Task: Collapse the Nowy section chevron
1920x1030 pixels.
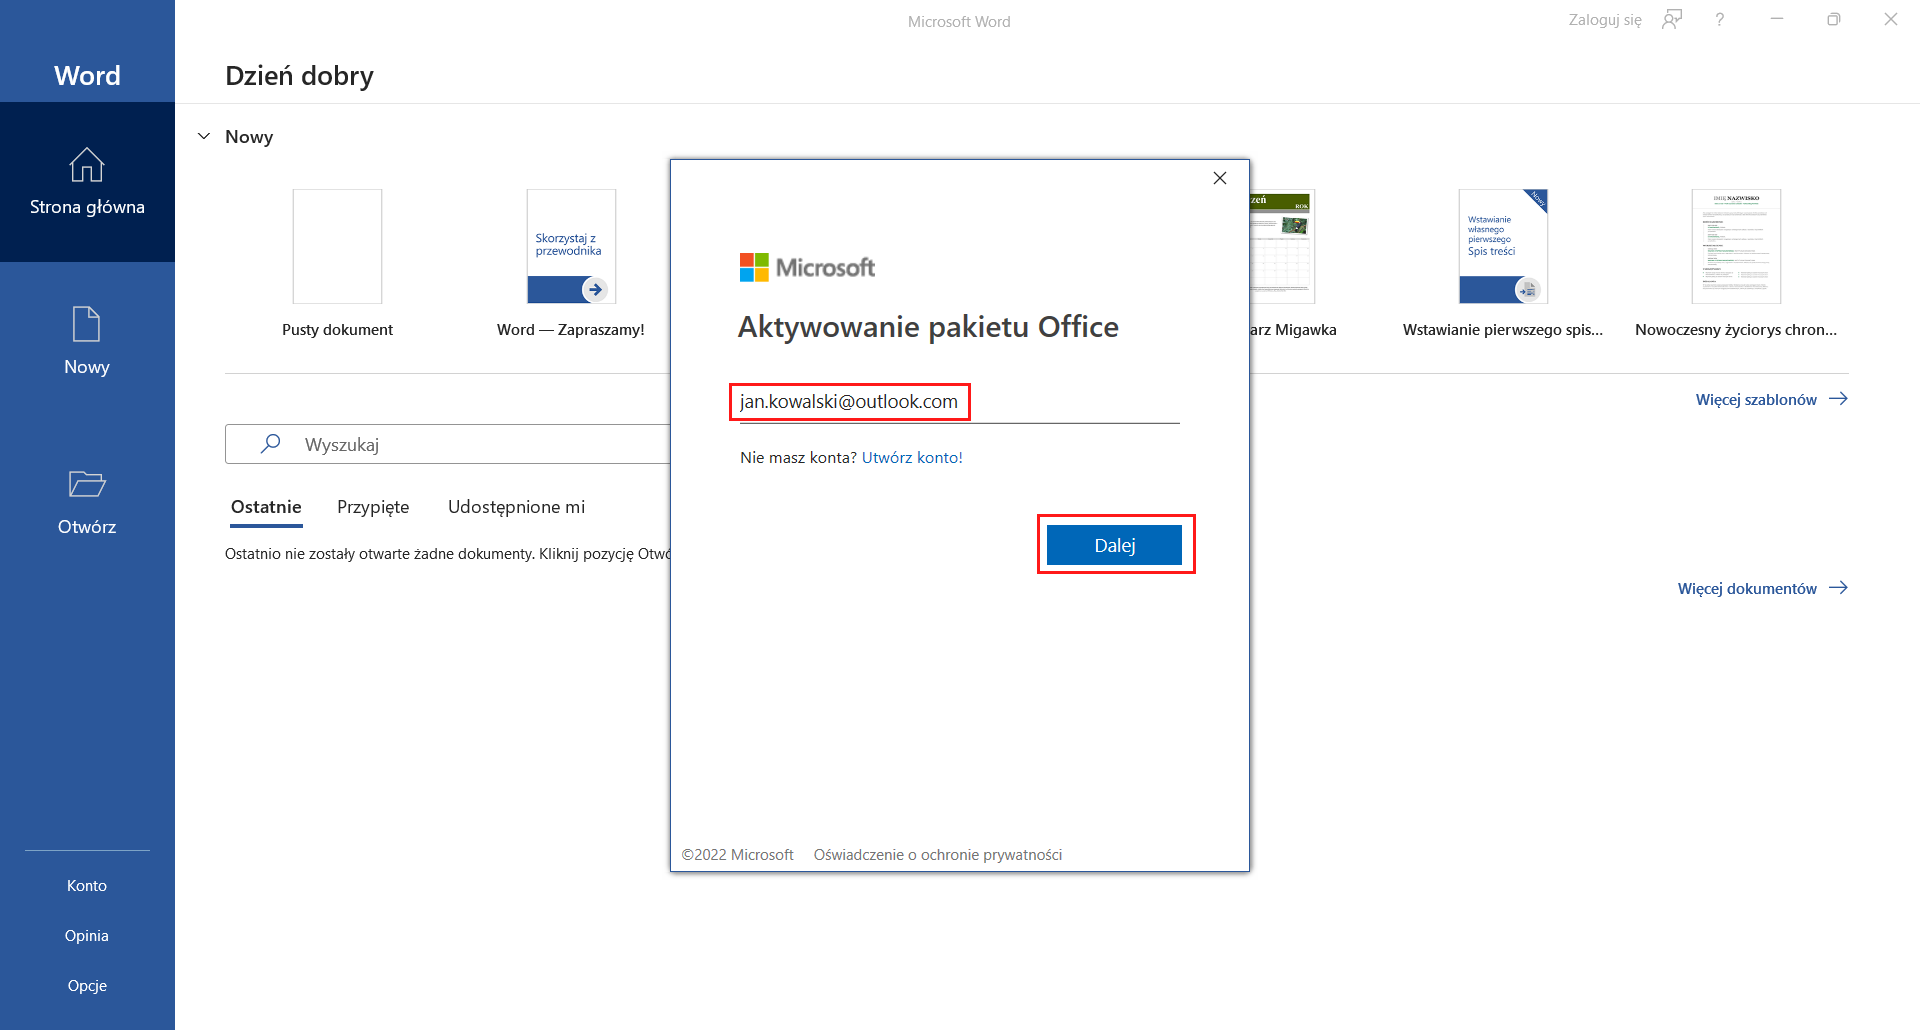Action: pos(204,136)
